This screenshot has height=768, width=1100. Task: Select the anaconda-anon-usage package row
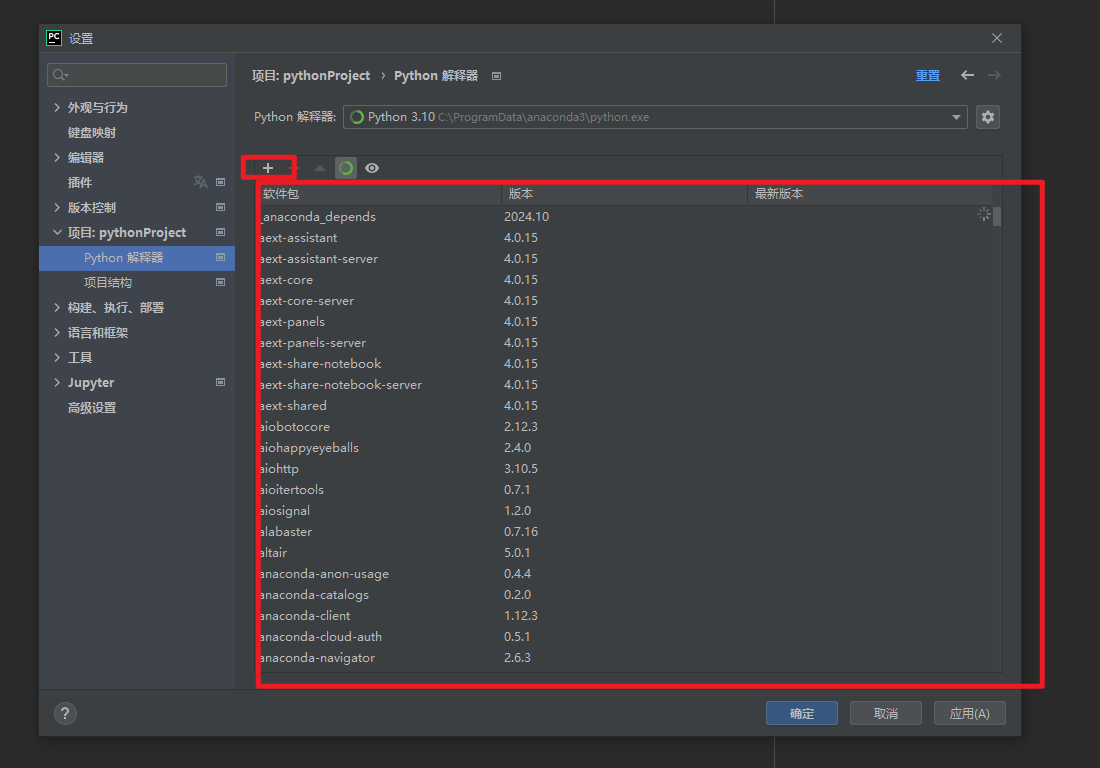[x=624, y=574]
